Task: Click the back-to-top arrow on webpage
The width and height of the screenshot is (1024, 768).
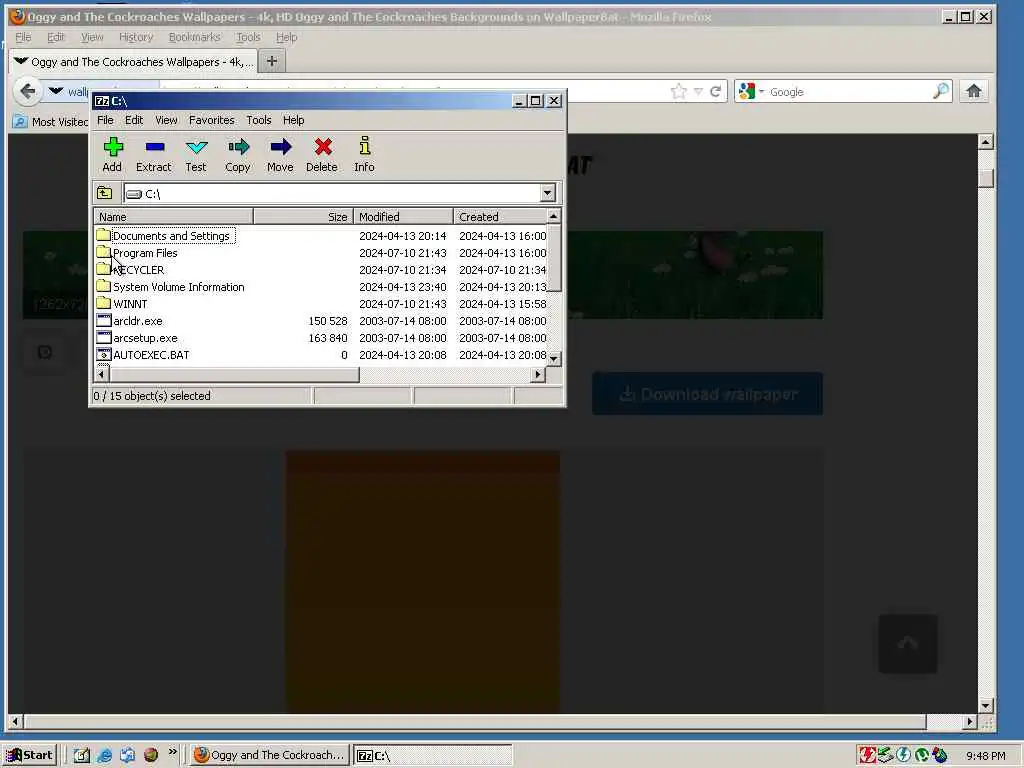Action: (x=908, y=644)
